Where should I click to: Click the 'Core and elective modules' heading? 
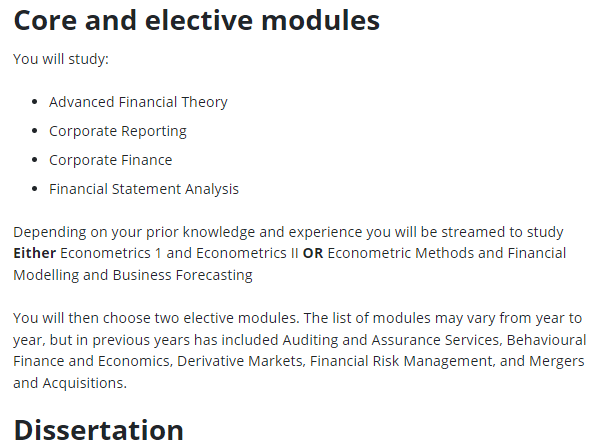197,20
